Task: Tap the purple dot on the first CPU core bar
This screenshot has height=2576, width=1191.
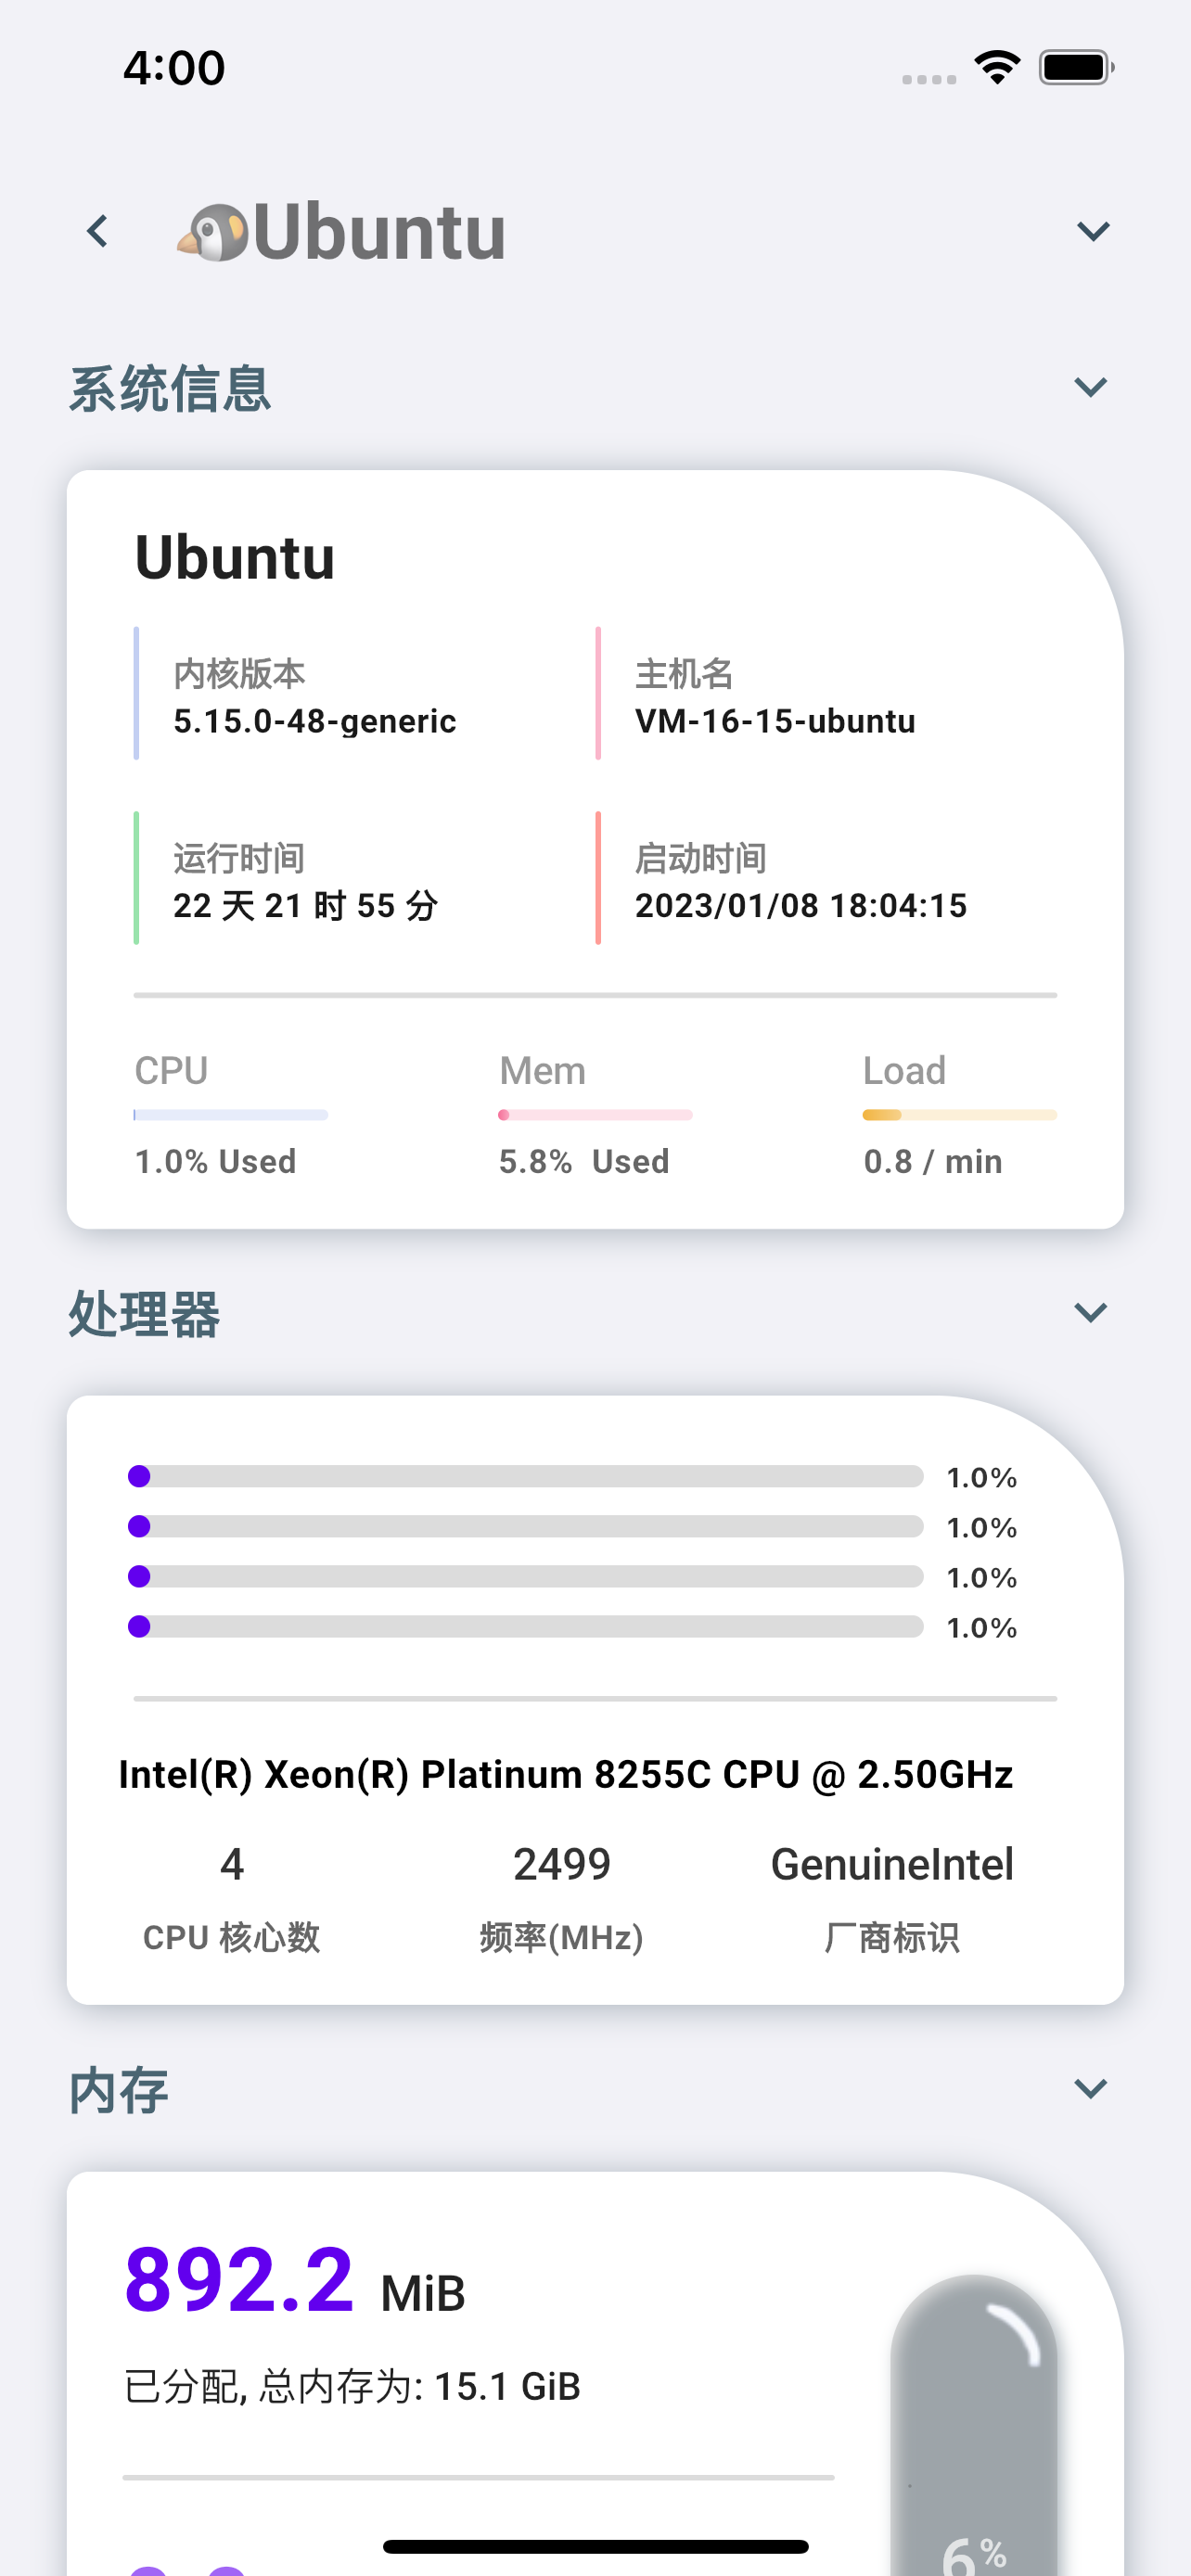Action: 139,1476
